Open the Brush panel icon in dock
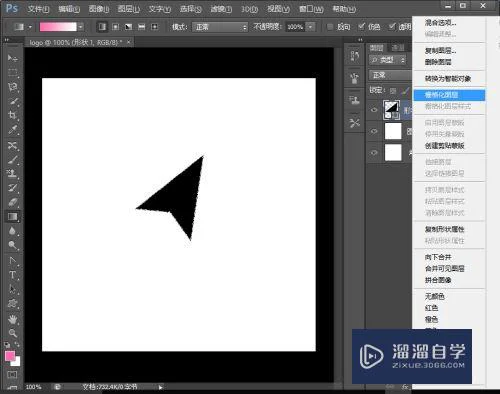The image size is (500, 394). click(x=354, y=78)
